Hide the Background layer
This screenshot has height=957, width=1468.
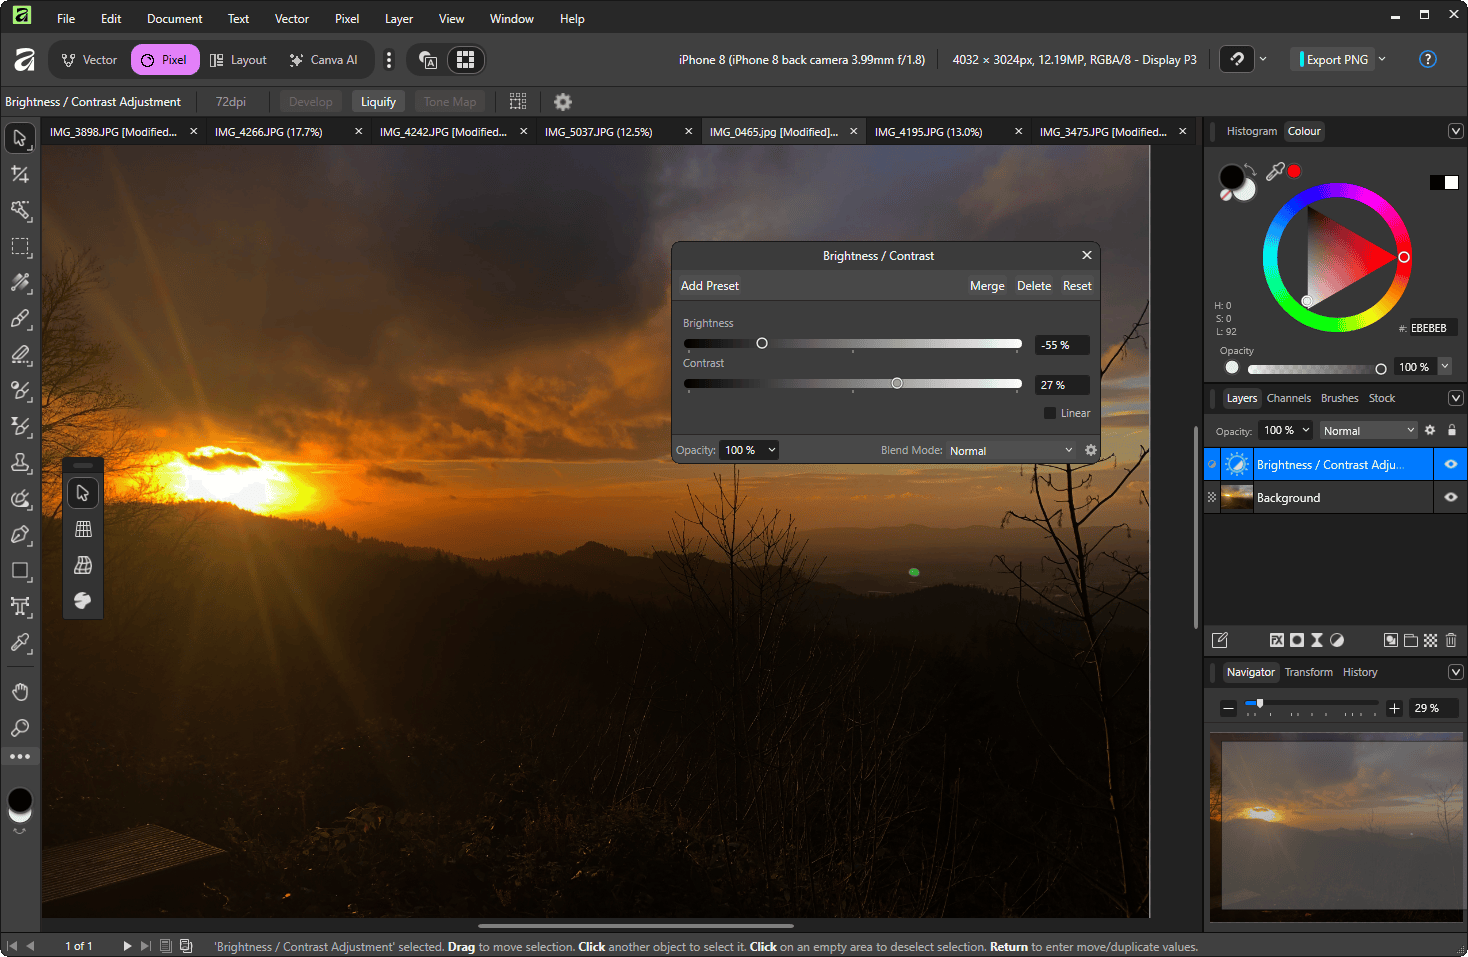1450,497
